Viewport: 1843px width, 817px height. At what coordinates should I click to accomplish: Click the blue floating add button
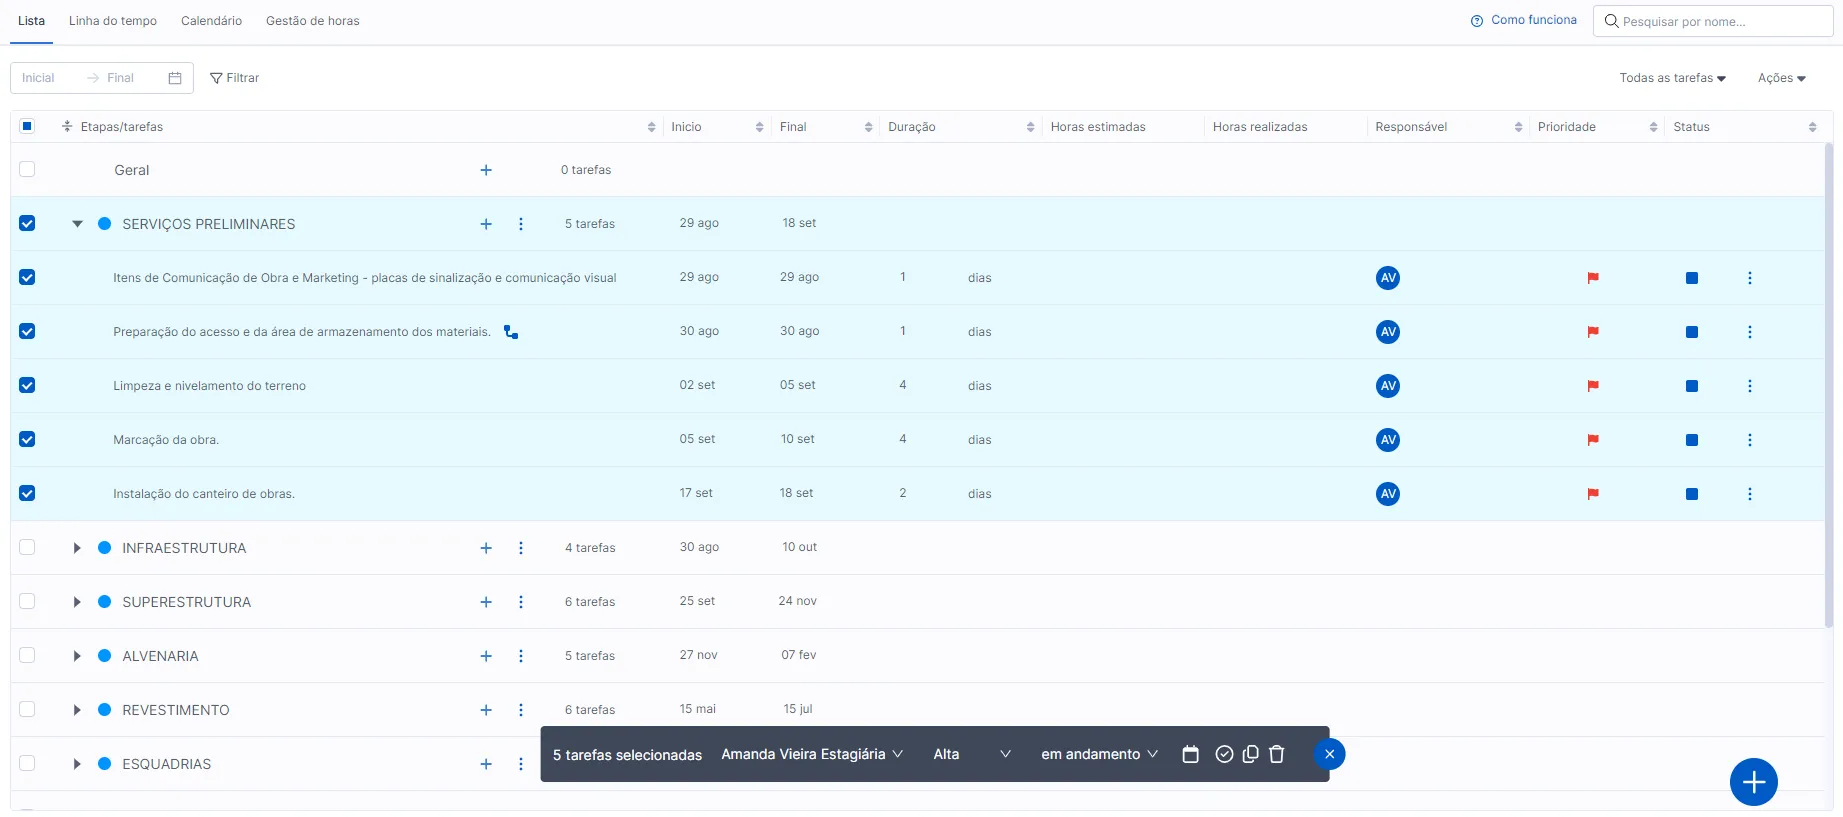click(x=1754, y=782)
